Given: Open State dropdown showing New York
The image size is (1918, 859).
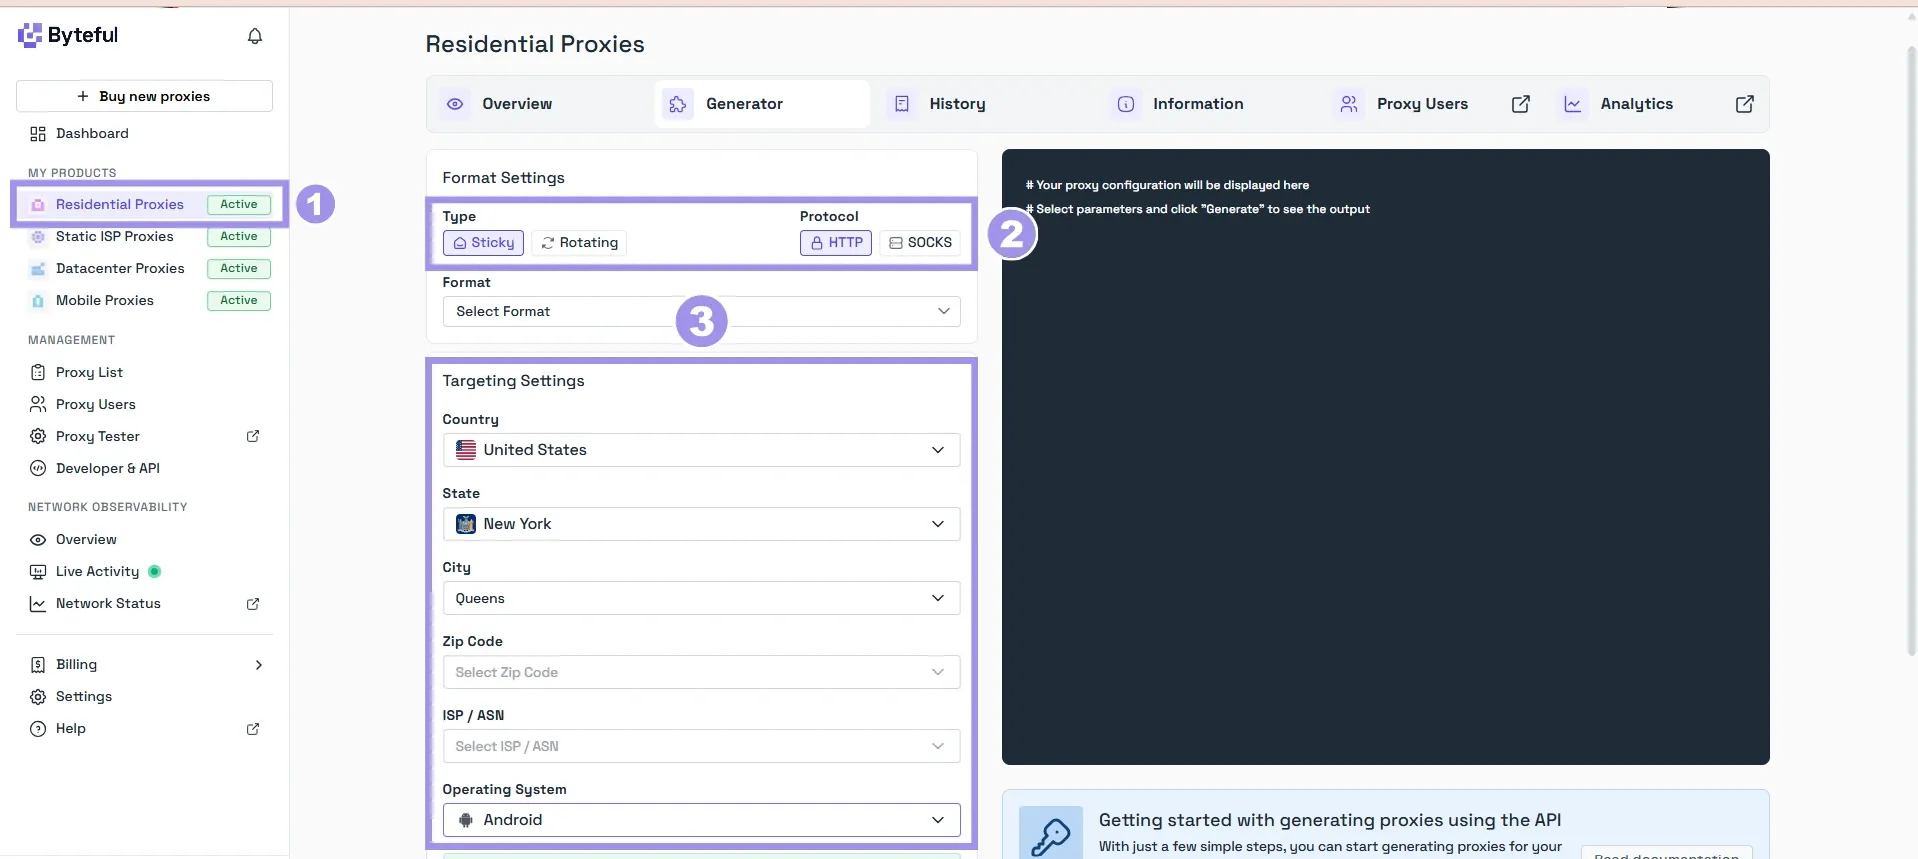Looking at the screenshot, I should point(701,524).
